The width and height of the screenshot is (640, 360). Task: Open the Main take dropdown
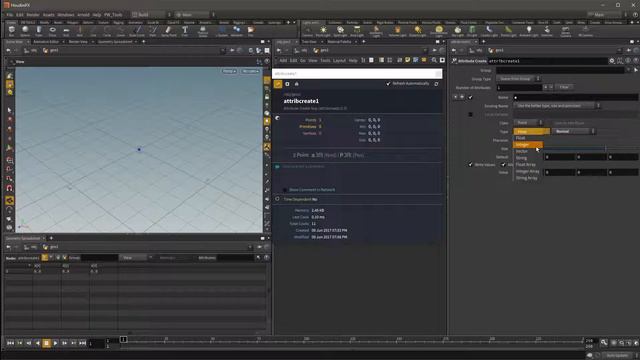pos(606,14)
